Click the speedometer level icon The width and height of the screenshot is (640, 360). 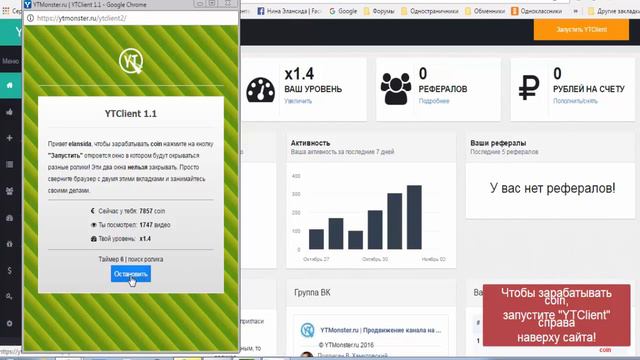click(260, 89)
